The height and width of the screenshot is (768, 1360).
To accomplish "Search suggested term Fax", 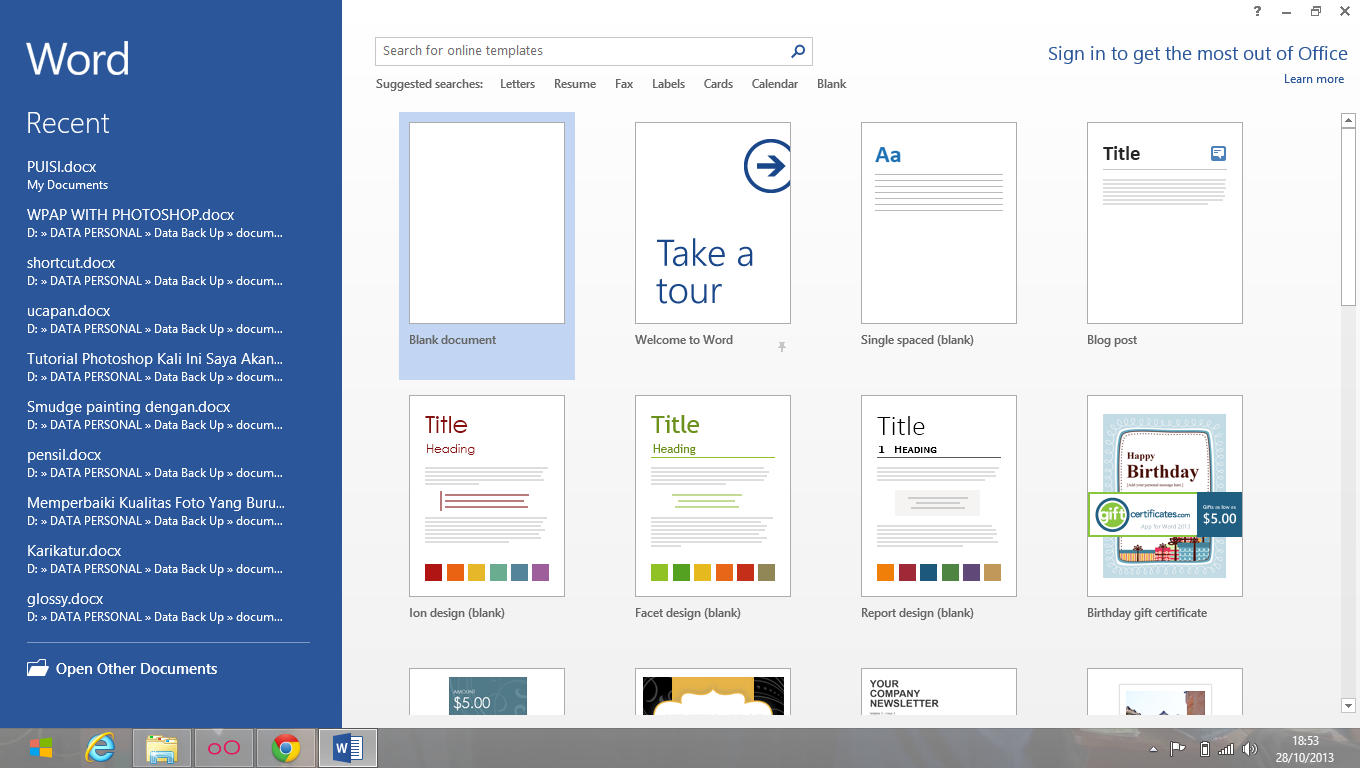I will (624, 84).
